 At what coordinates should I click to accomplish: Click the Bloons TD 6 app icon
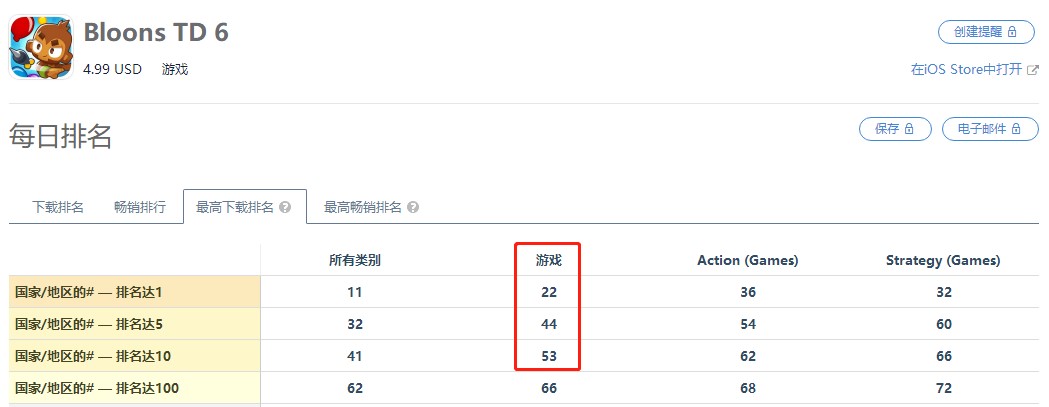41,48
